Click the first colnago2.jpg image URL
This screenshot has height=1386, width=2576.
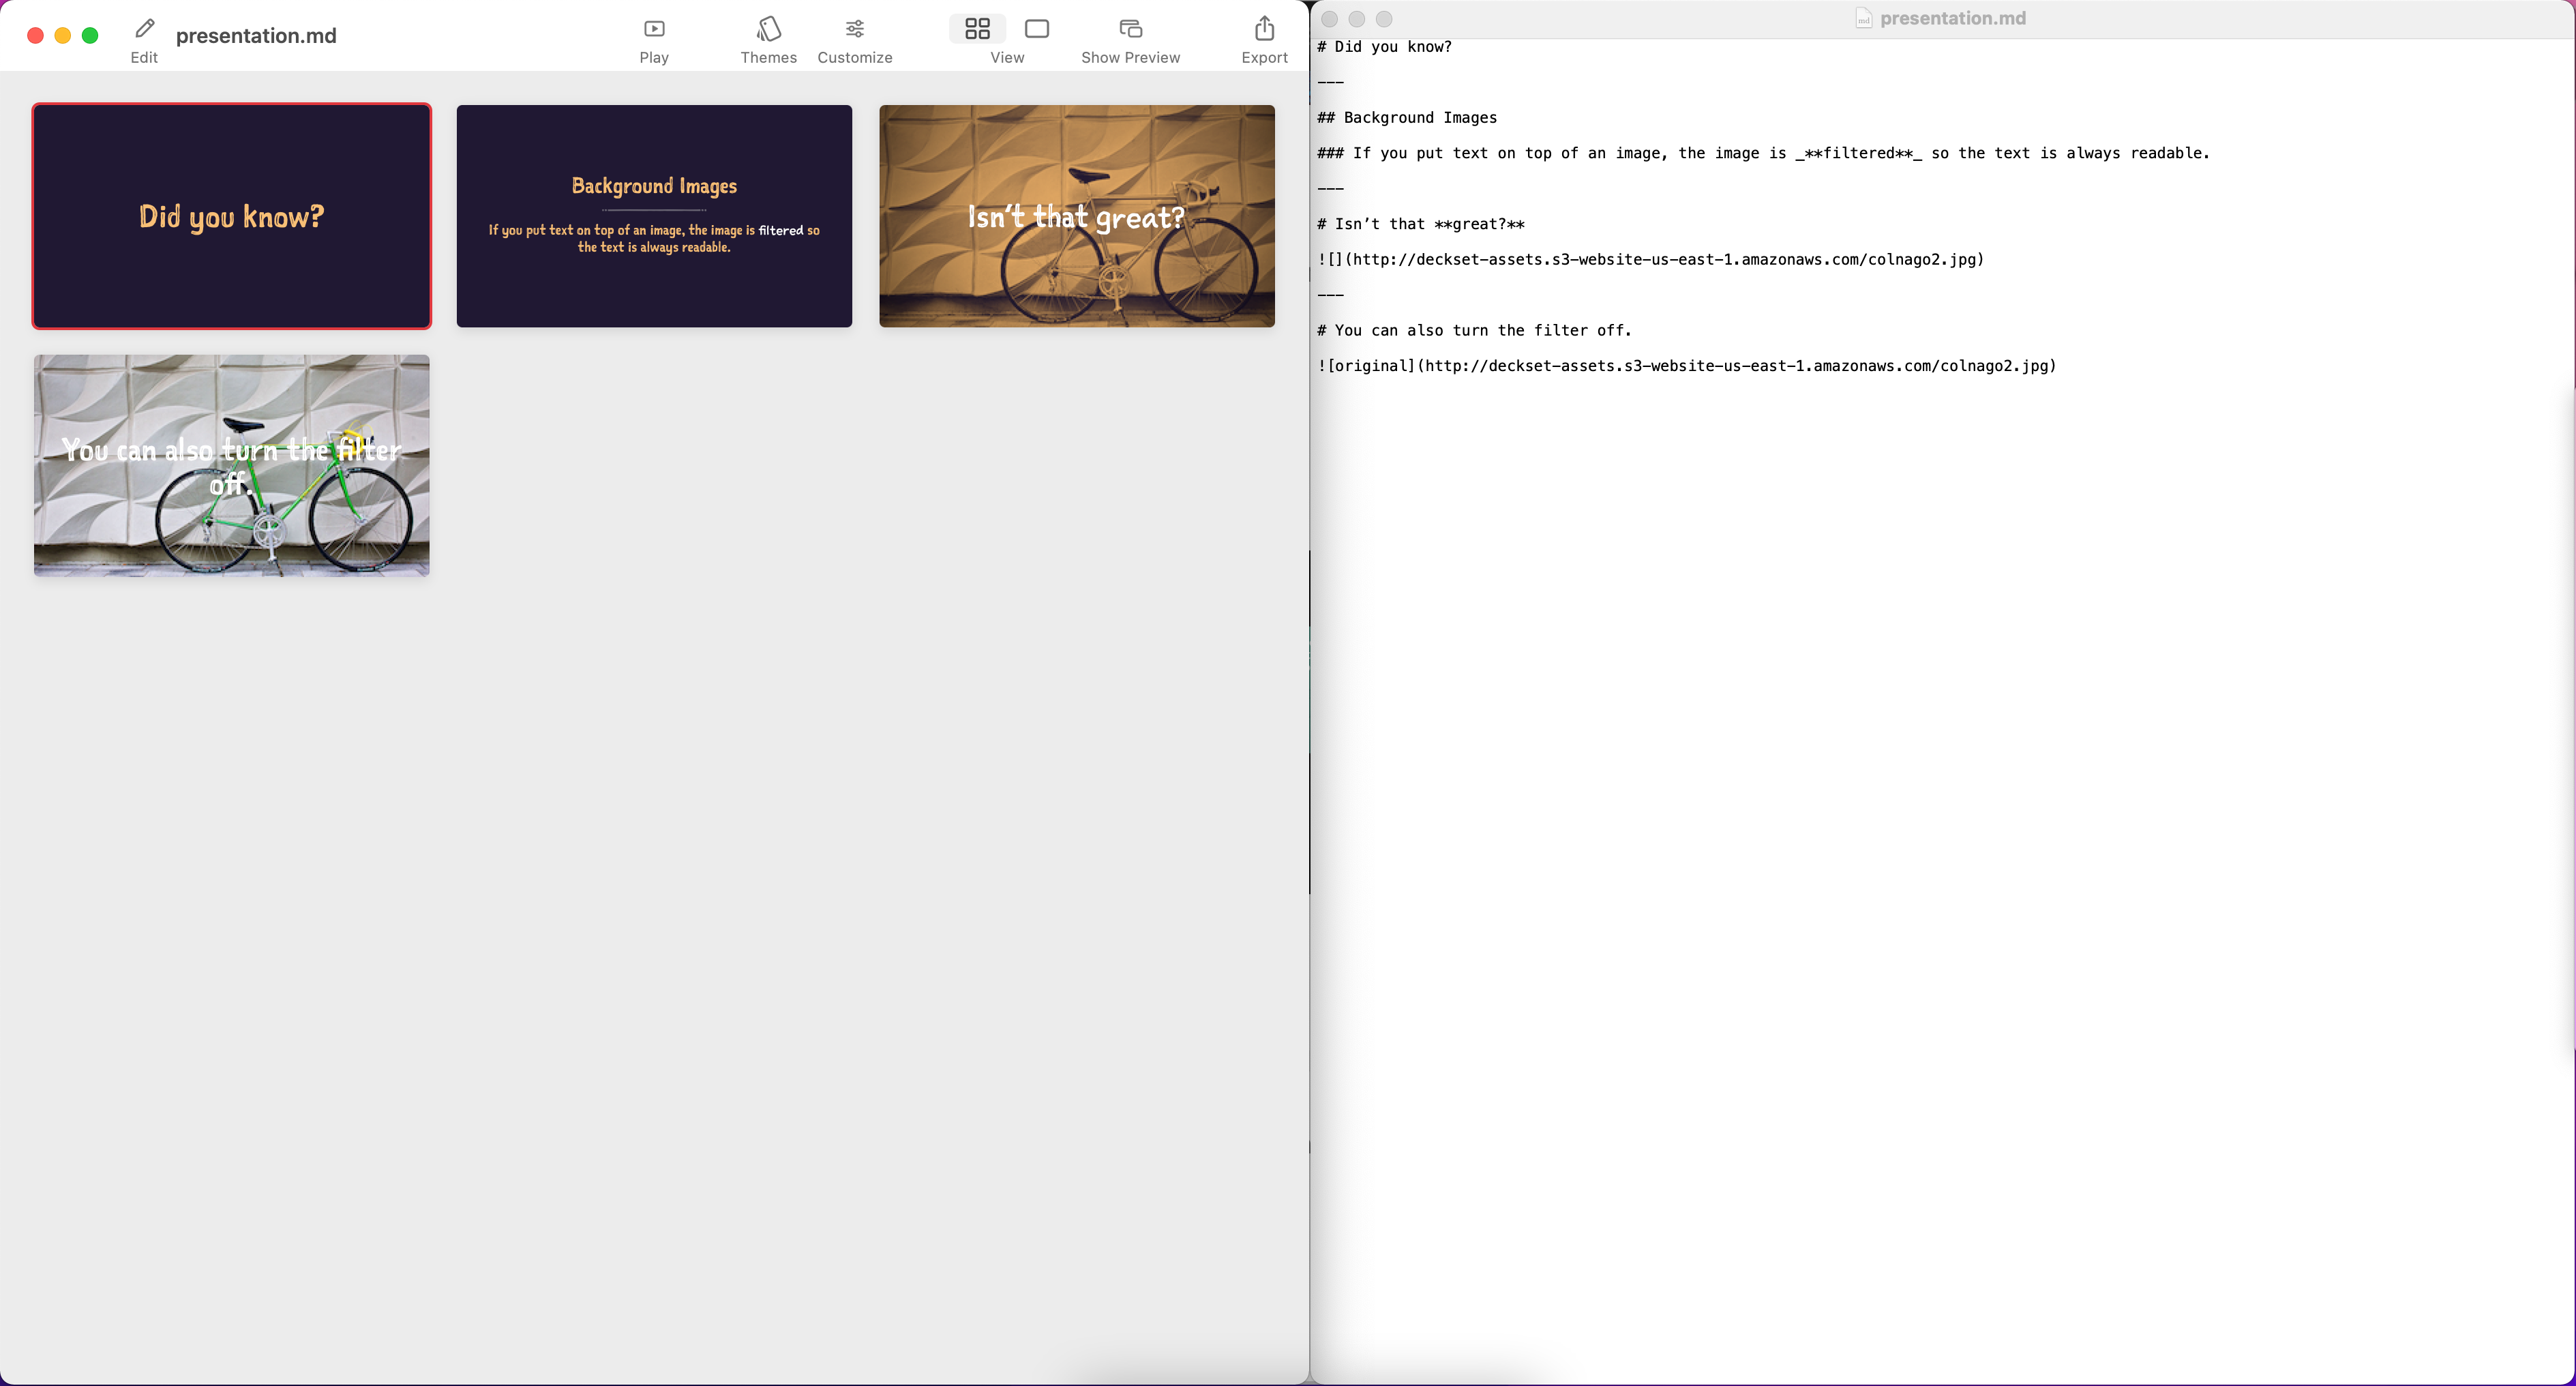coord(1665,260)
